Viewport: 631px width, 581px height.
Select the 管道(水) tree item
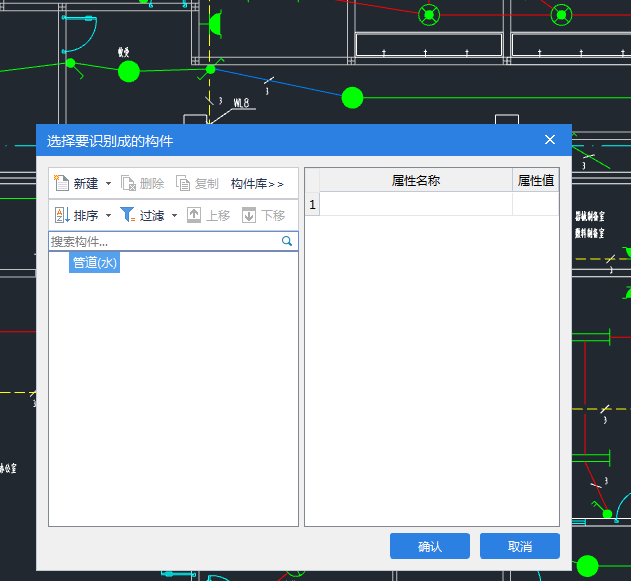click(95, 263)
